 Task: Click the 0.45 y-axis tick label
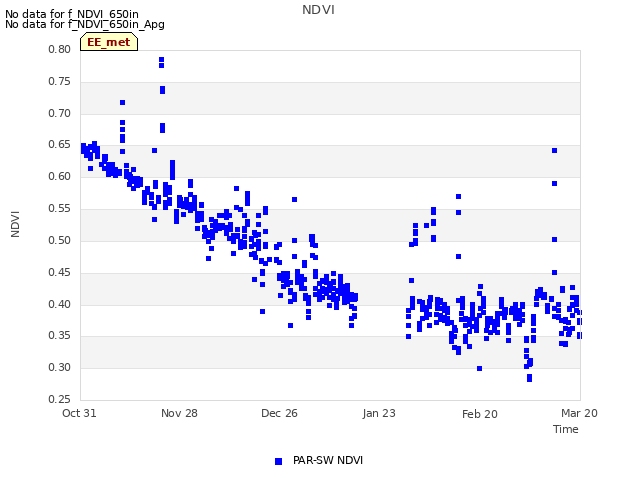coord(60,272)
